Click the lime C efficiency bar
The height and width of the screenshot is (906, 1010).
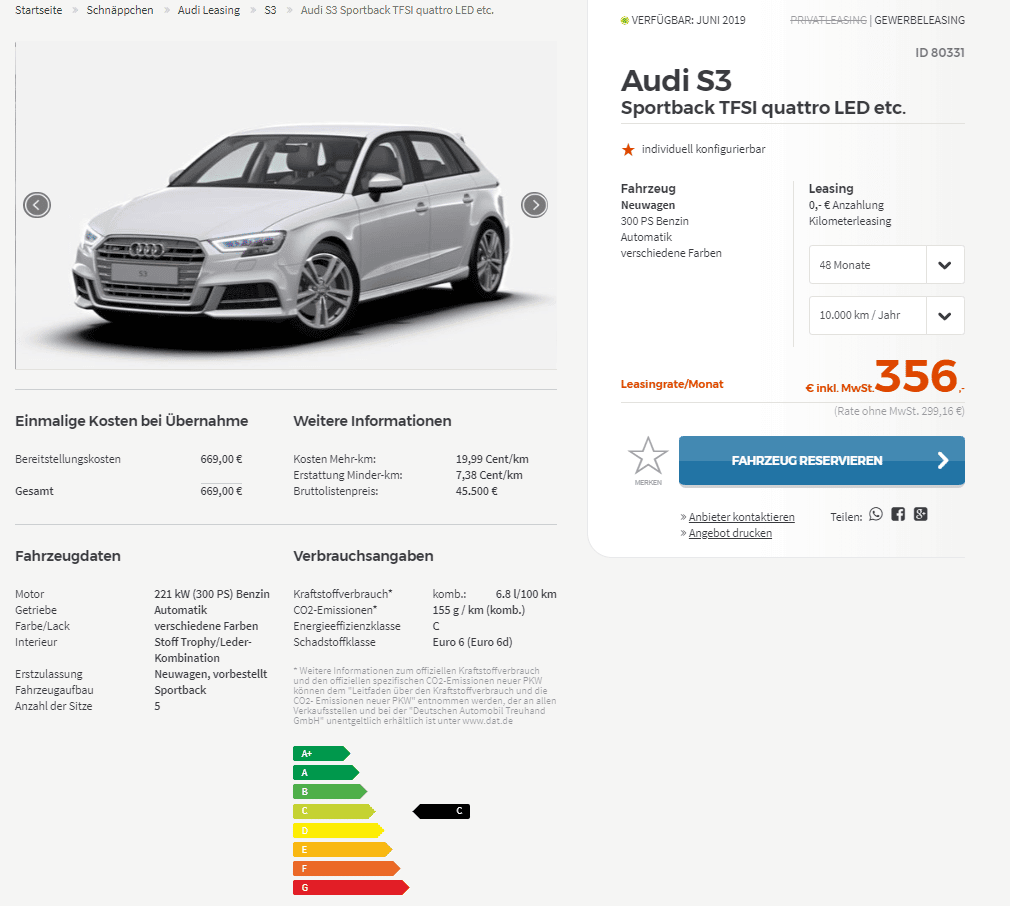point(334,811)
